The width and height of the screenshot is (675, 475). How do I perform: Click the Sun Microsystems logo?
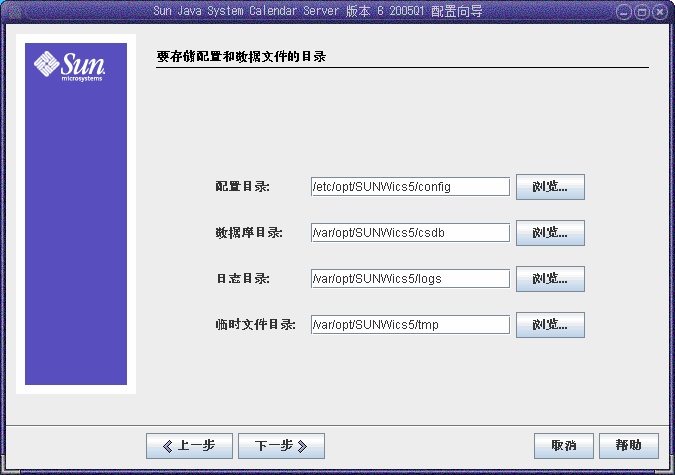[69, 66]
